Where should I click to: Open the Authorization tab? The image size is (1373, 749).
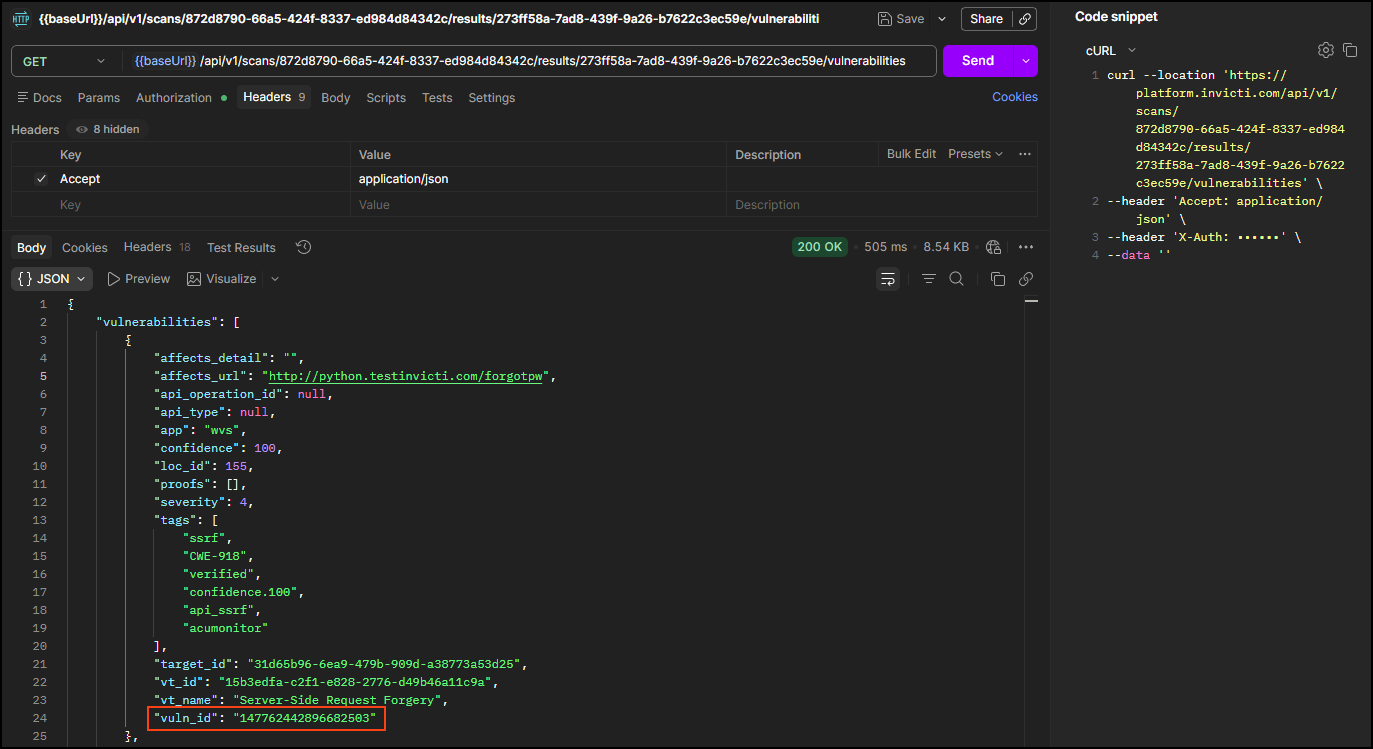(x=174, y=97)
